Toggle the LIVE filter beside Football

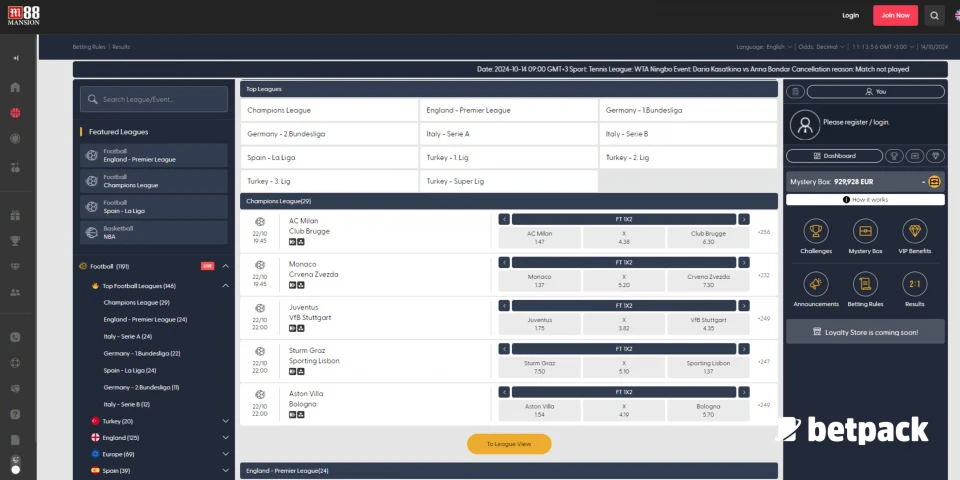[207, 266]
